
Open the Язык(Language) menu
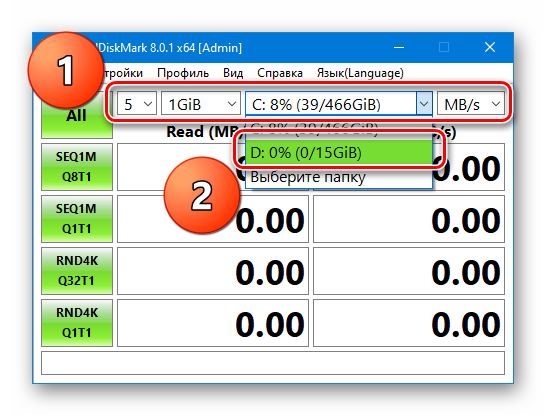pos(360,73)
